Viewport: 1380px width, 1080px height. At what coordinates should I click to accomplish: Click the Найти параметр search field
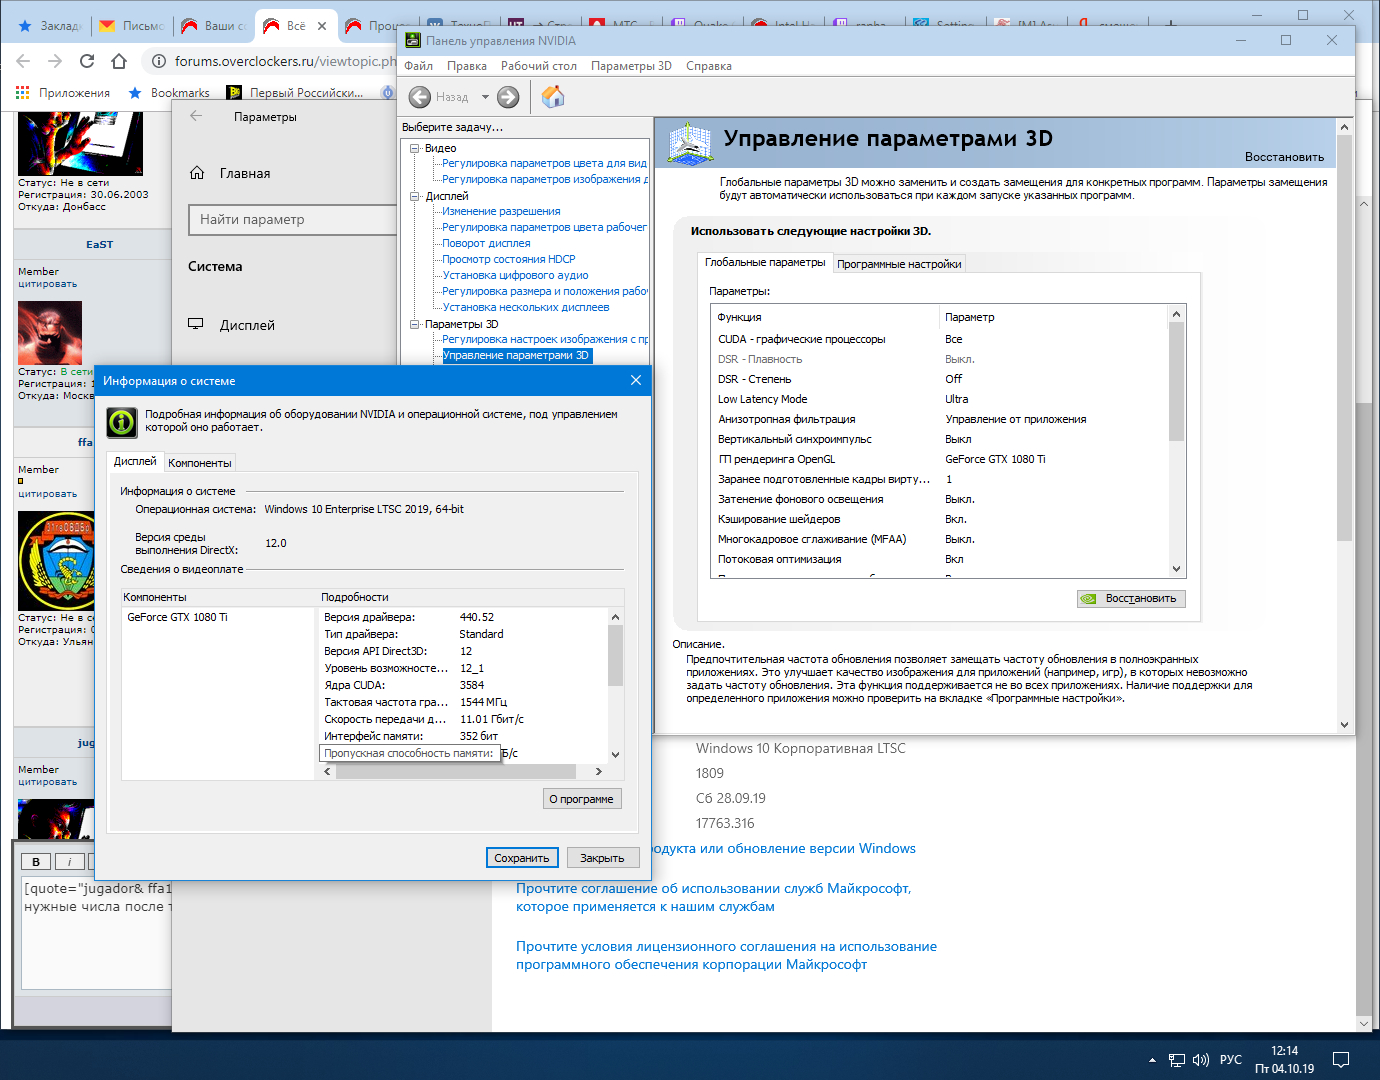click(293, 220)
